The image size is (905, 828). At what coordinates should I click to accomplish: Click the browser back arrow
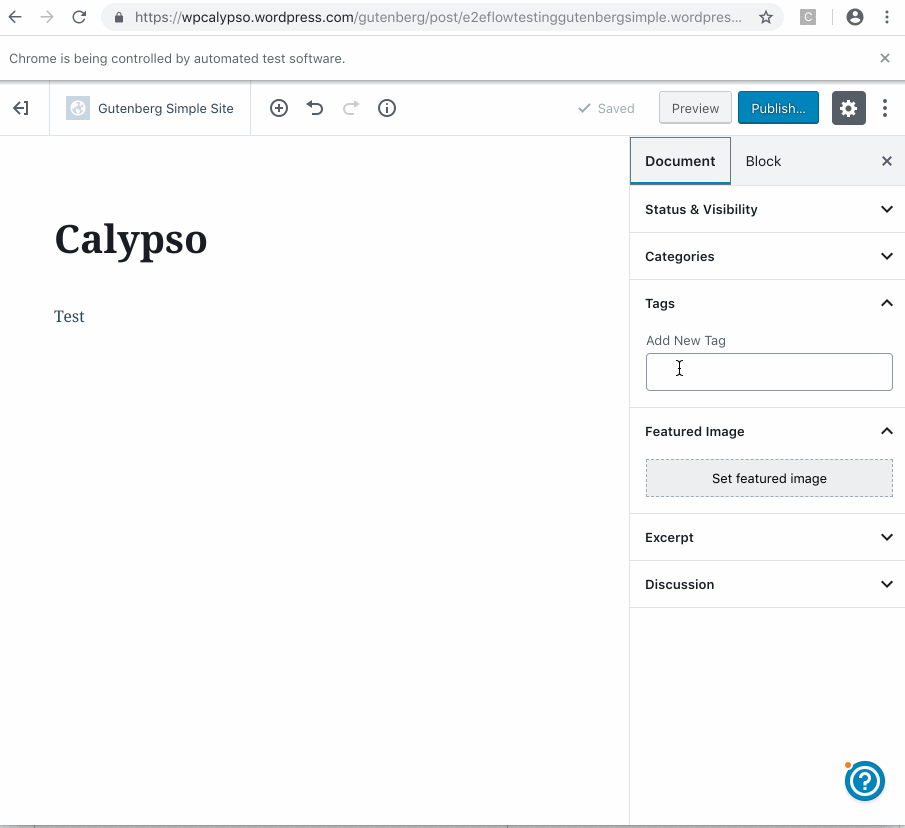tap(15, 17)
